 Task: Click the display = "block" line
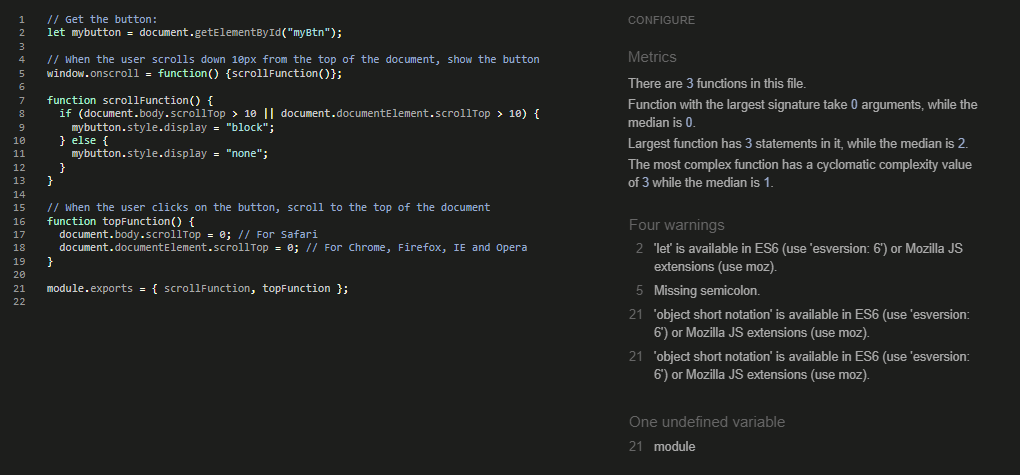(x=173, y=128)
